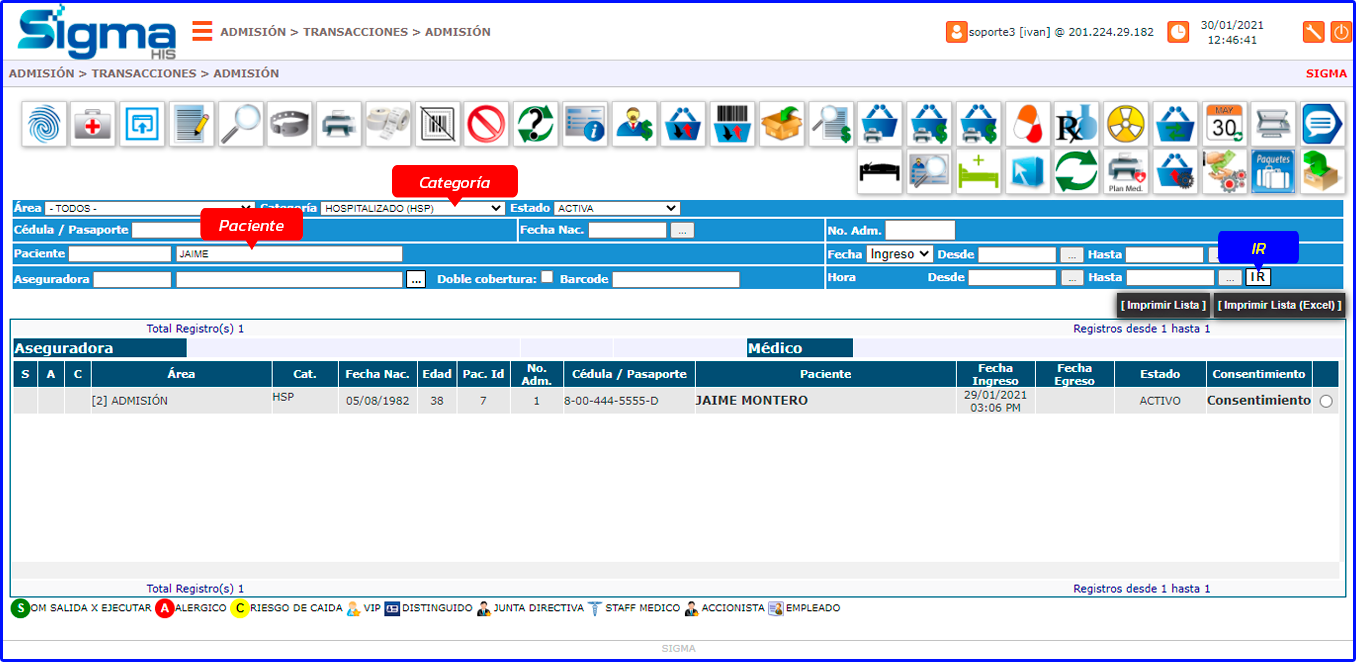Click the Consentimiento link in the row

1258,400
